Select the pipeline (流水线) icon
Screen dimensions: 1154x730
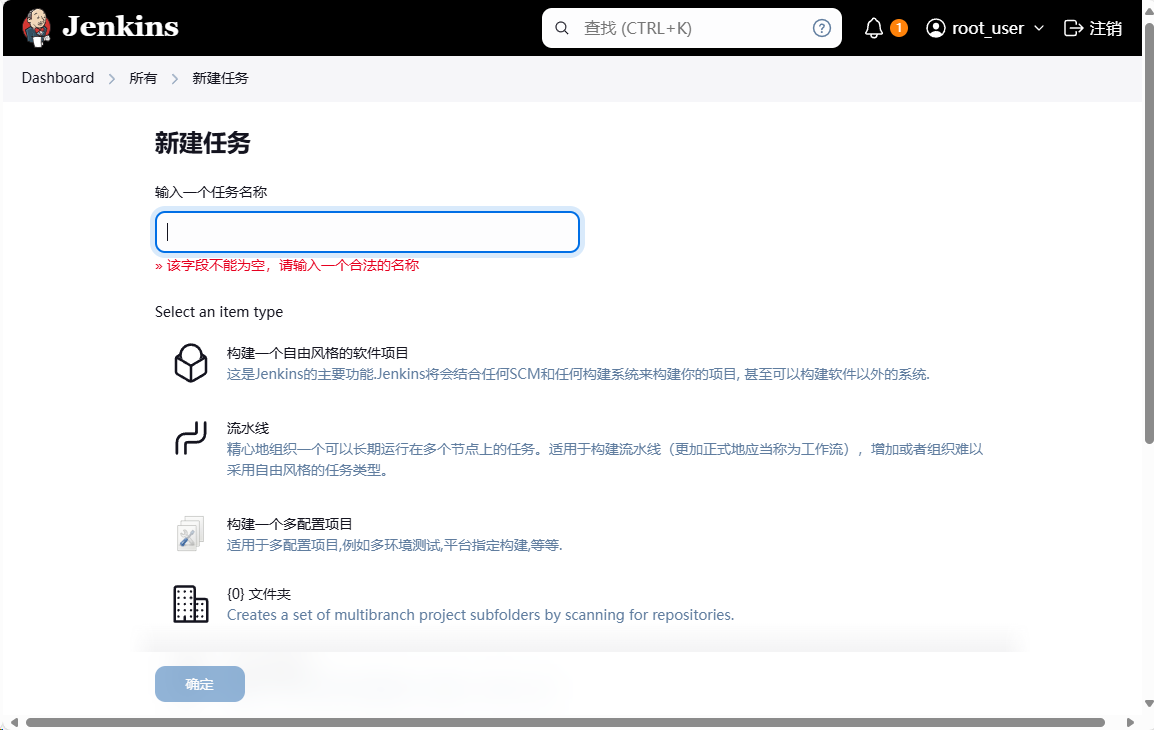[191, 438]
